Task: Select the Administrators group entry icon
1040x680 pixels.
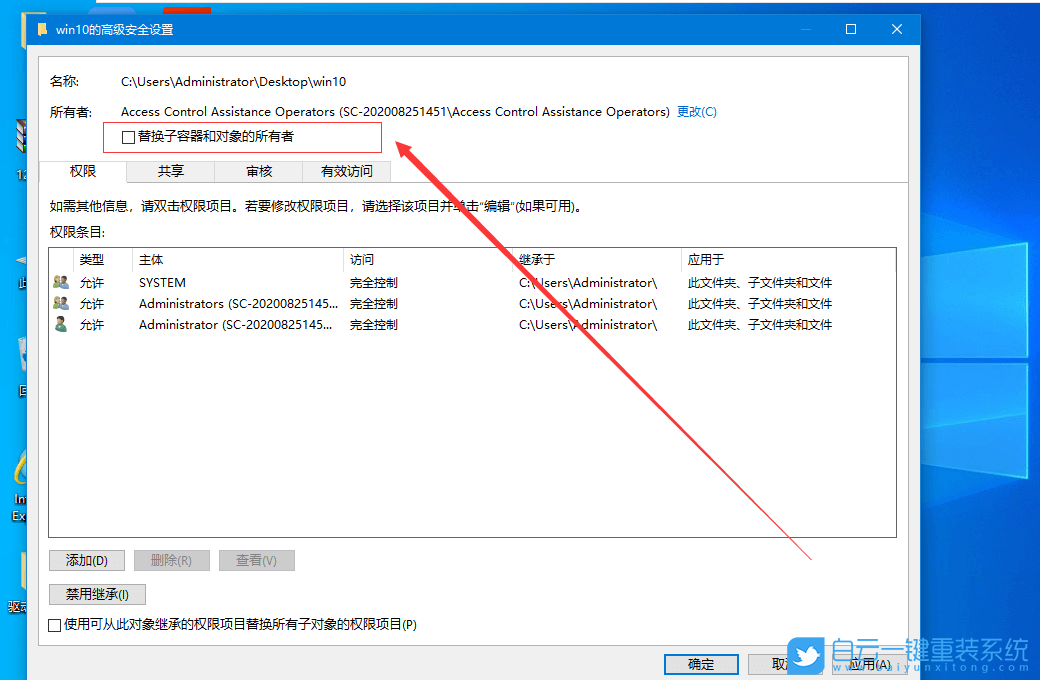Action: [x=61, y=303]
